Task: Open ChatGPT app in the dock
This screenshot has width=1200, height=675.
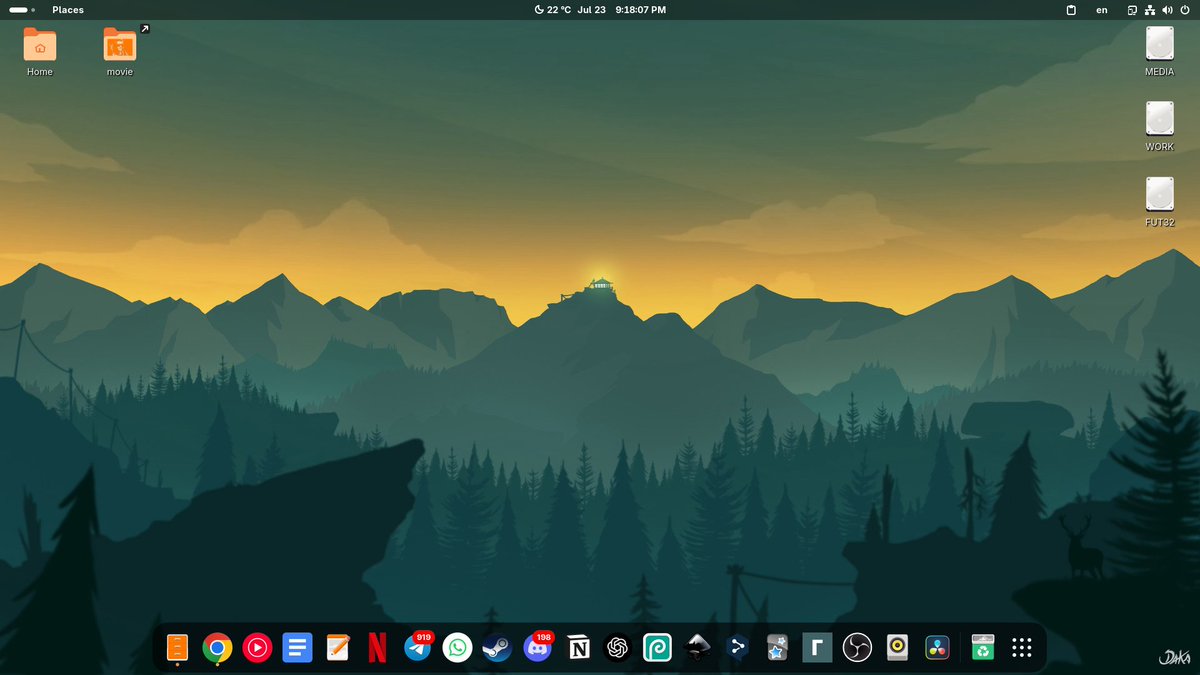Action: pyautogui.click(x=618, y=648)
